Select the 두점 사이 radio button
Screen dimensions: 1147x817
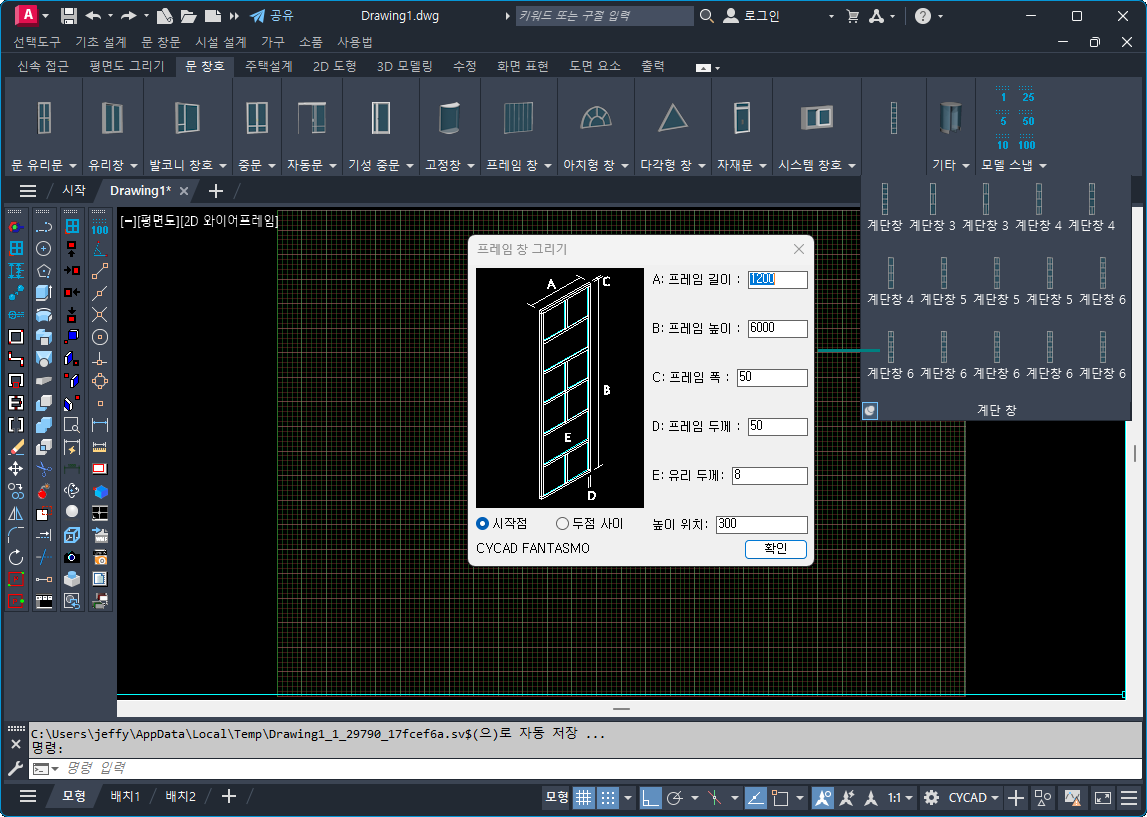[562, 524]
